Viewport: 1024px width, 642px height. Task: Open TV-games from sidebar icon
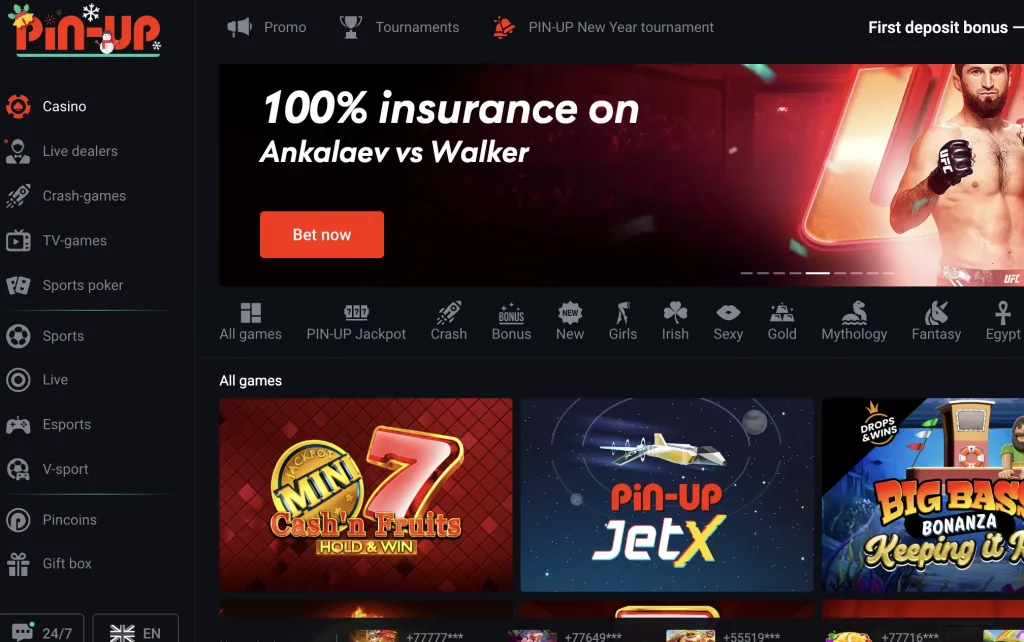click(18, 240)
